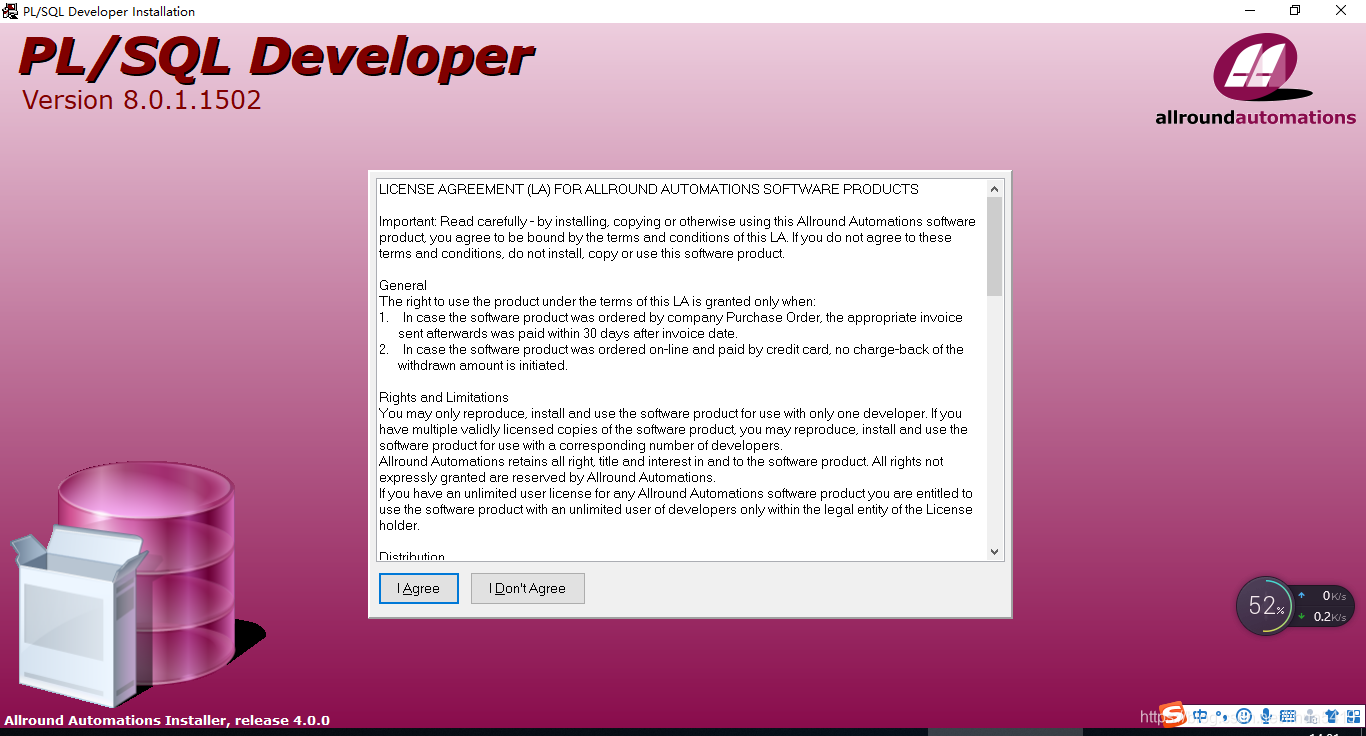Click the 'General' heading in license text

point(403,285)
